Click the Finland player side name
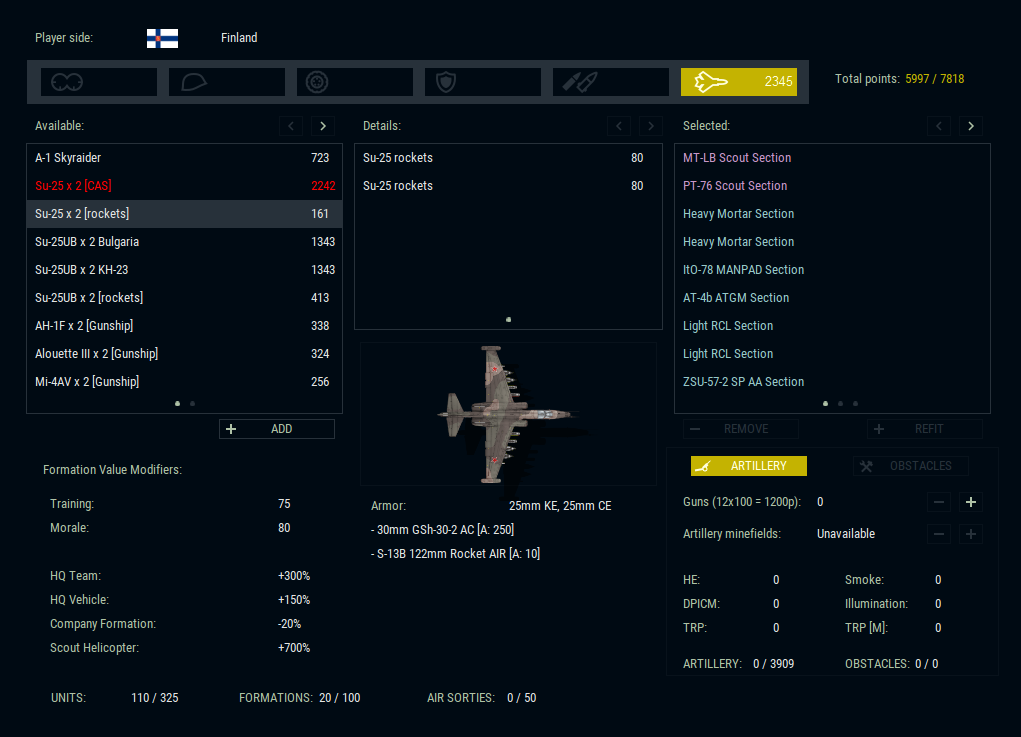This screenshot has height=737, width=1021. (x=239, y=38)
